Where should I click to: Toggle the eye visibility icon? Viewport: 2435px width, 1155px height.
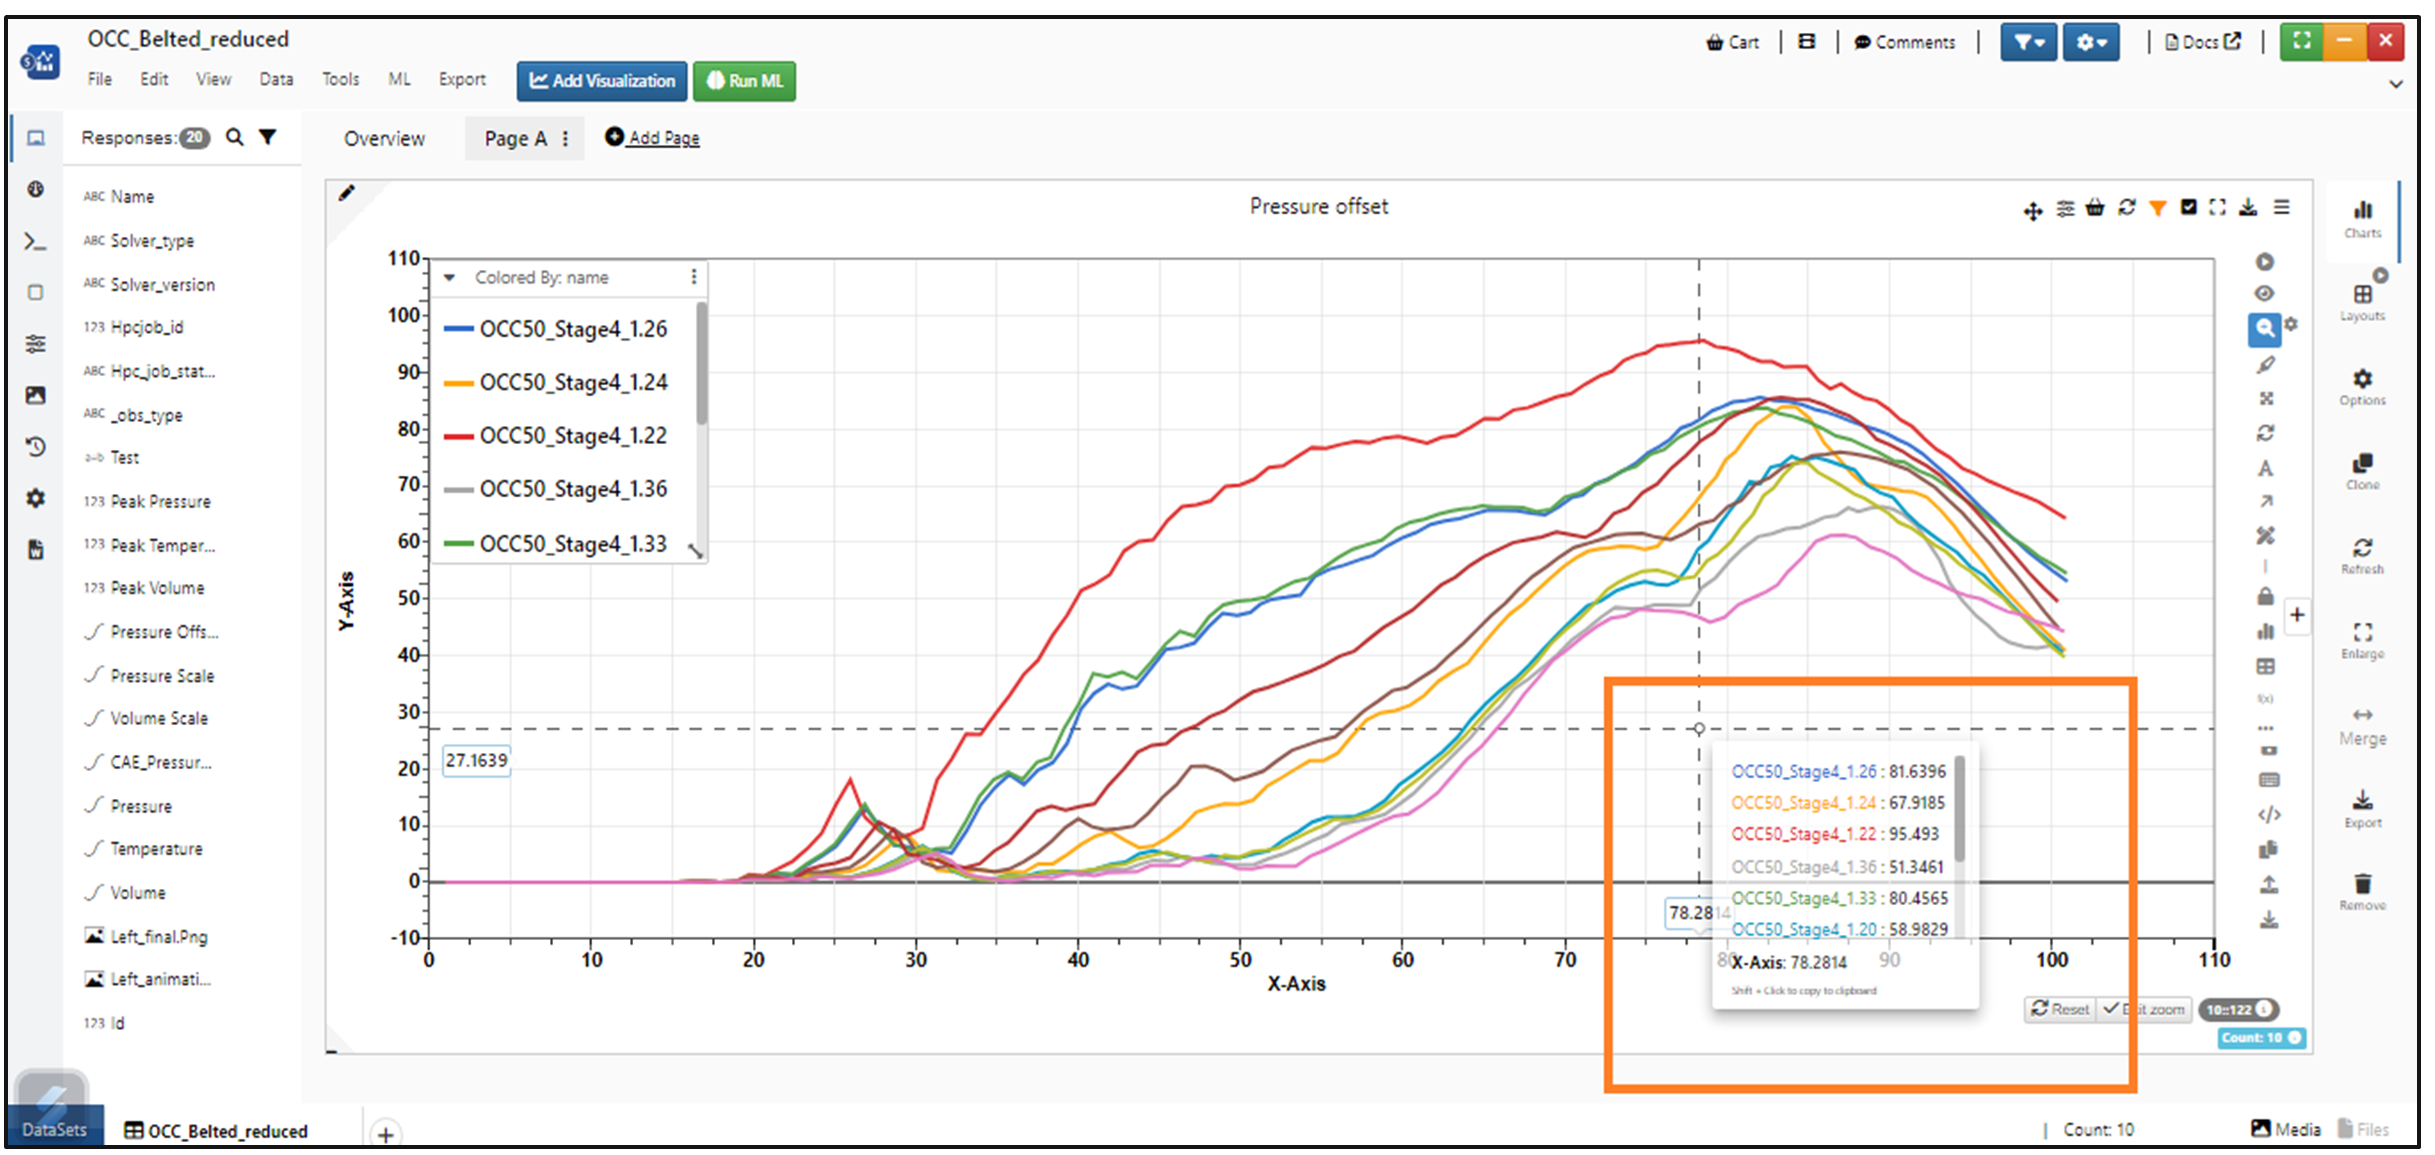[x=2265, y=294]
